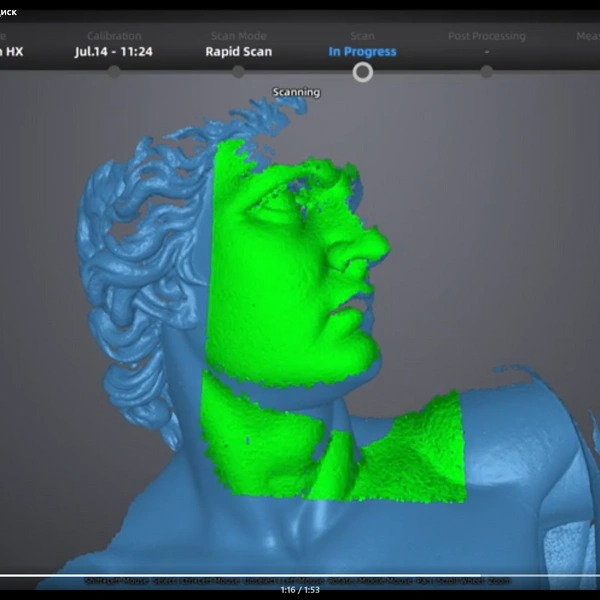Open the partially visible Measurement step

(x=588, y=36)
